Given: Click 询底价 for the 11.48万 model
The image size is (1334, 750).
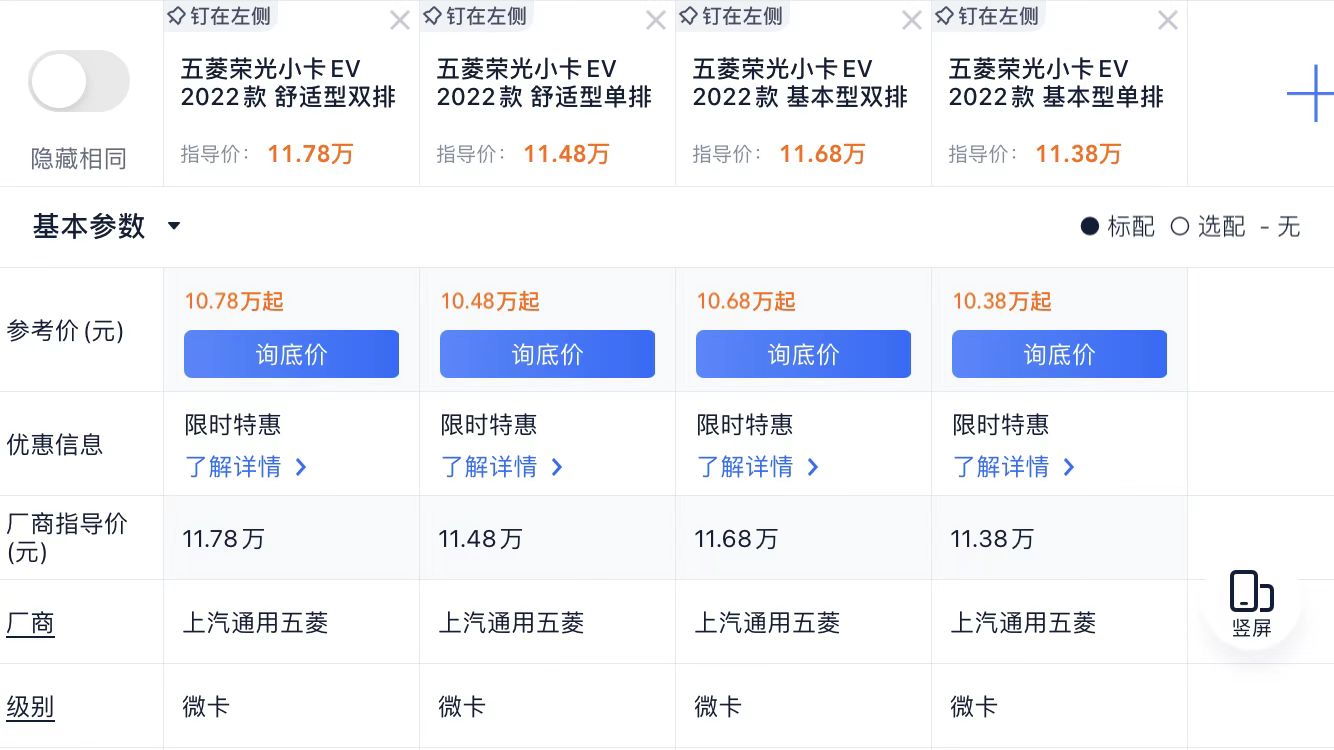Looking at the screenshot, I should (x=547, y=353).
